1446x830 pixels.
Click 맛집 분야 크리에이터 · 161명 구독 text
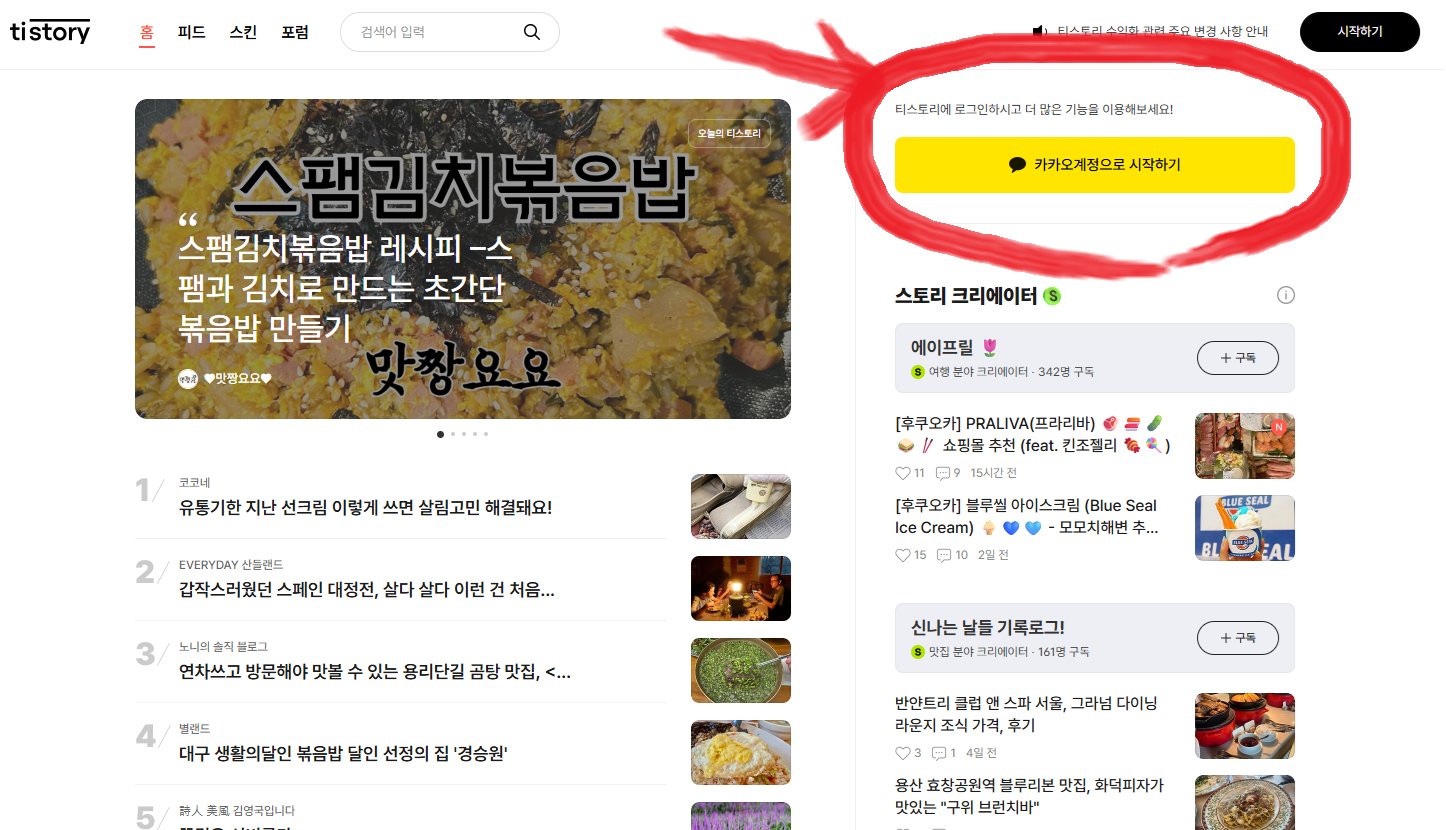(1008, 652)
